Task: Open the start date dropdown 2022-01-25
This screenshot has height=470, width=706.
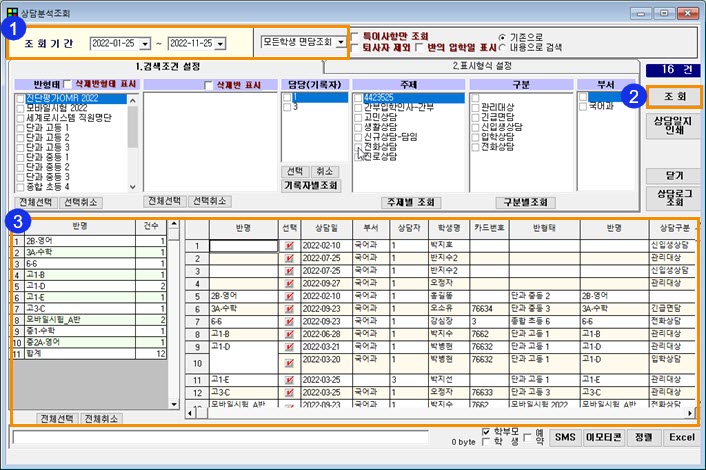Action: click(x=145, y=44)
